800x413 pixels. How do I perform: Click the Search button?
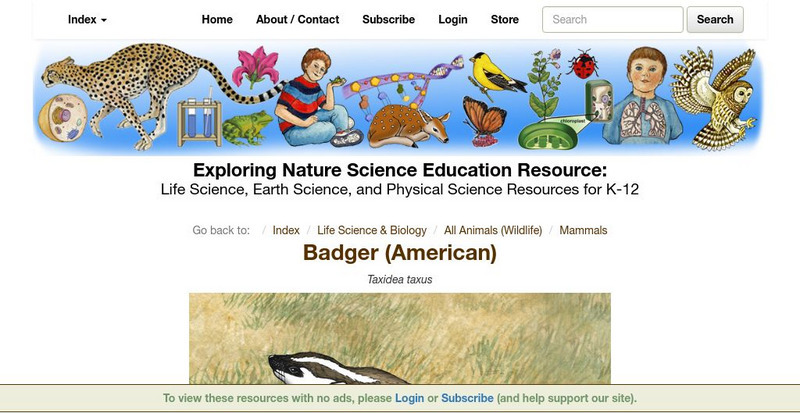(x=715, y=19)
